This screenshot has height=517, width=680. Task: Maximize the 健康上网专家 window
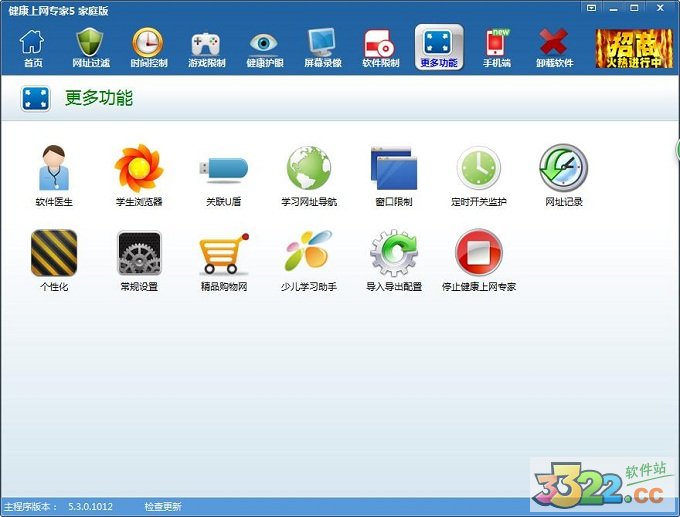[x=634, y=8]
